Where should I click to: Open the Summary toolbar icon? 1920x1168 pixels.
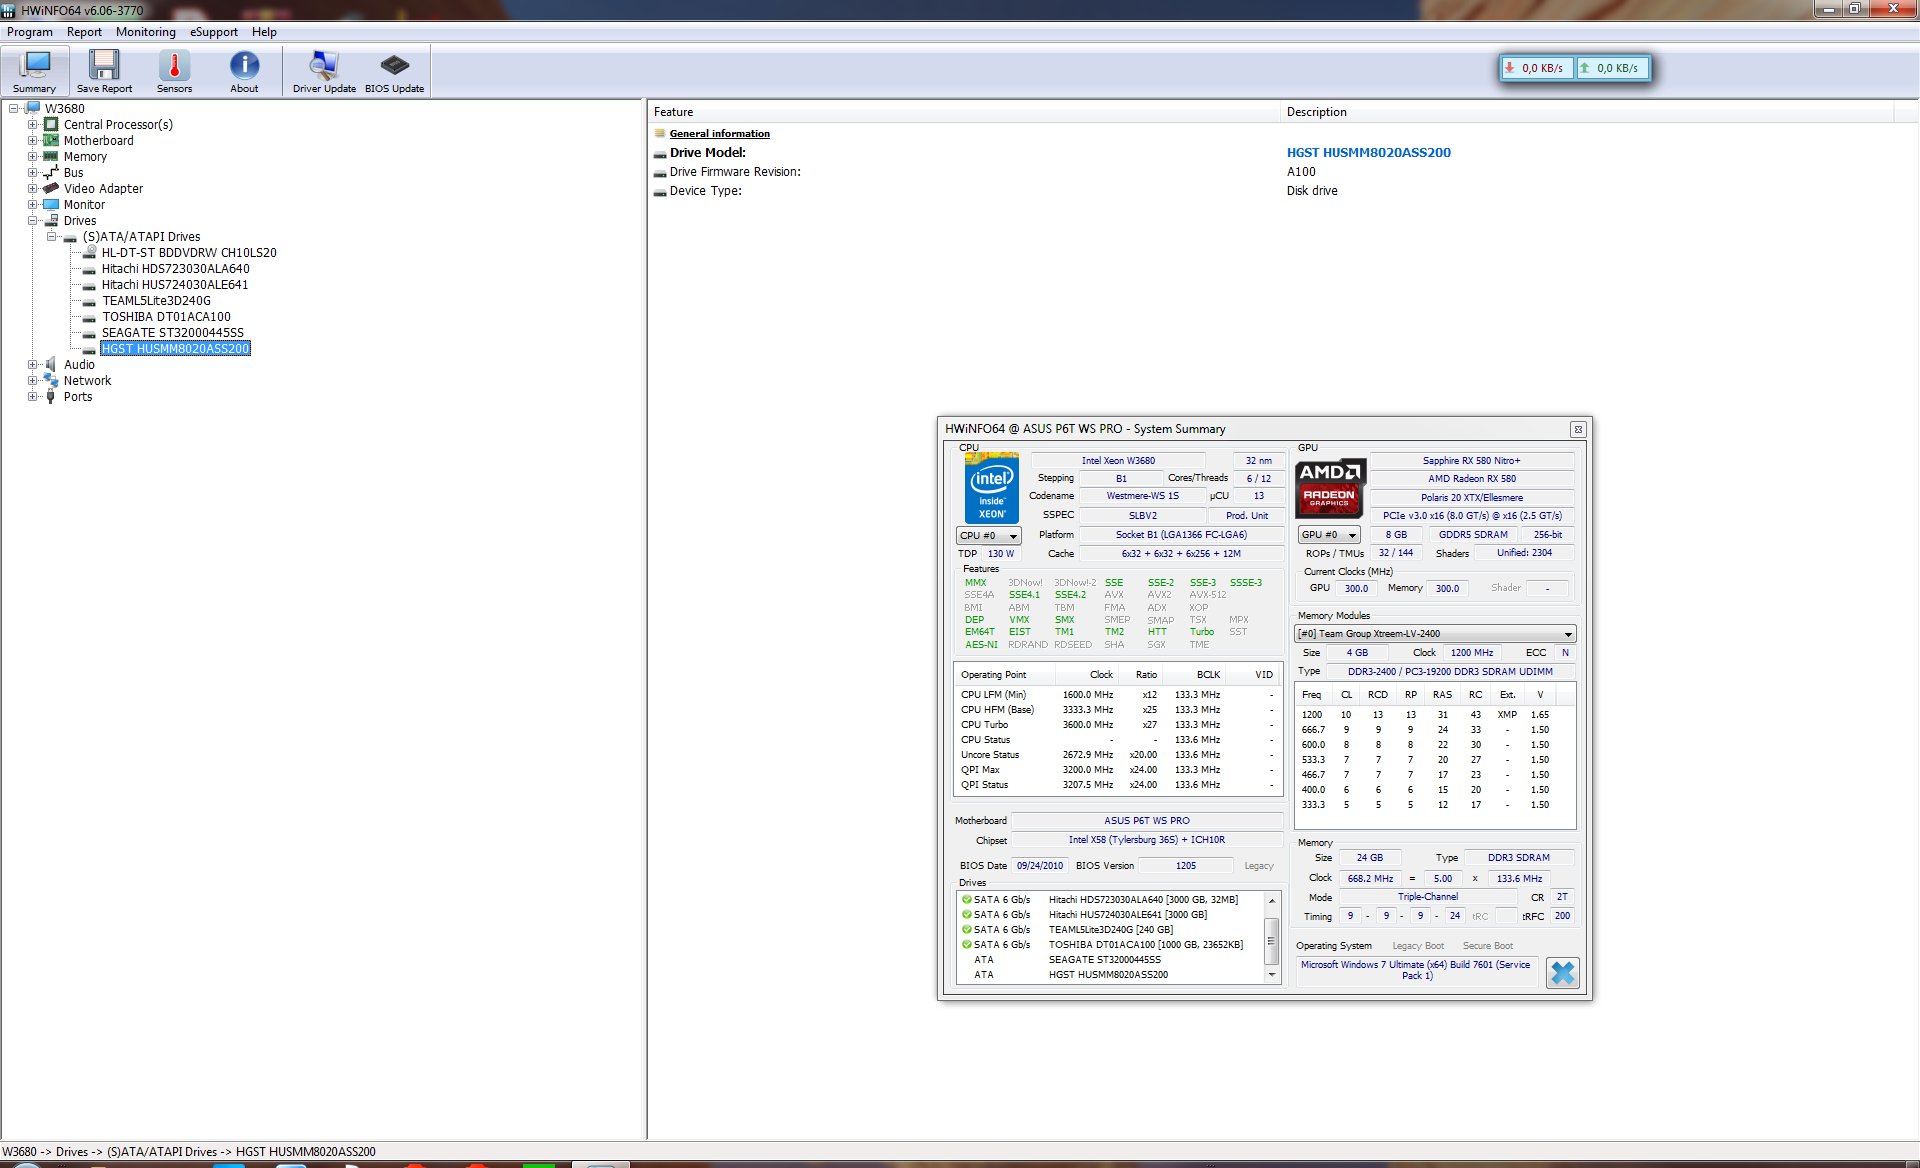35,71
